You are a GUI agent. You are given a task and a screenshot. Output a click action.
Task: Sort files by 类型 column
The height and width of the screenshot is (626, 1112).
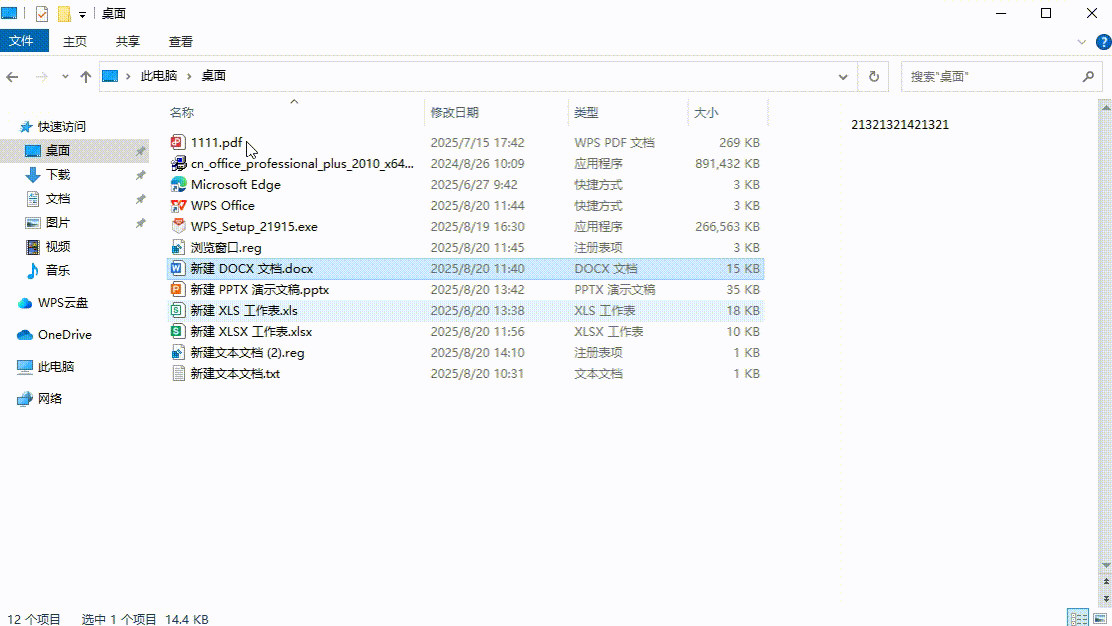pos(586,112)
